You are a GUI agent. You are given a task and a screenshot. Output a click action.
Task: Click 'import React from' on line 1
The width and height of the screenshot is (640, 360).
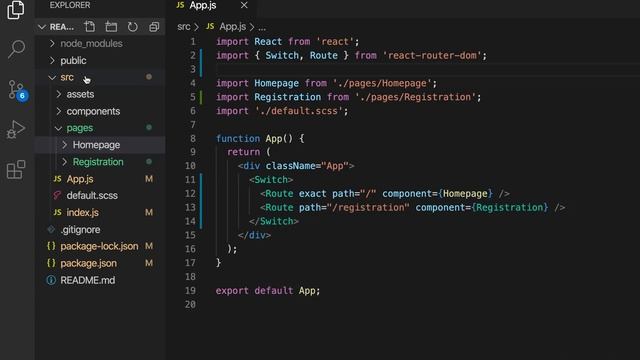pyautogui.click(x=263, y=42)
